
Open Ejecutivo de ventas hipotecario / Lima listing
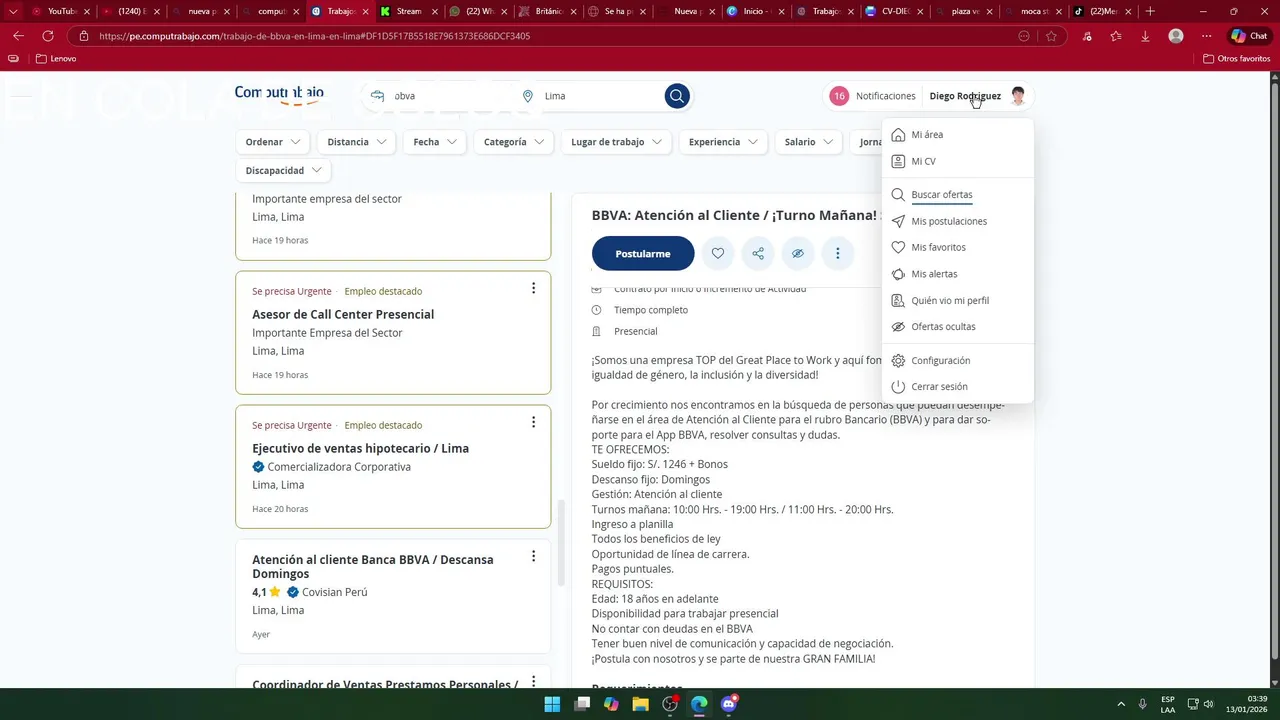(x=360, y=448)
